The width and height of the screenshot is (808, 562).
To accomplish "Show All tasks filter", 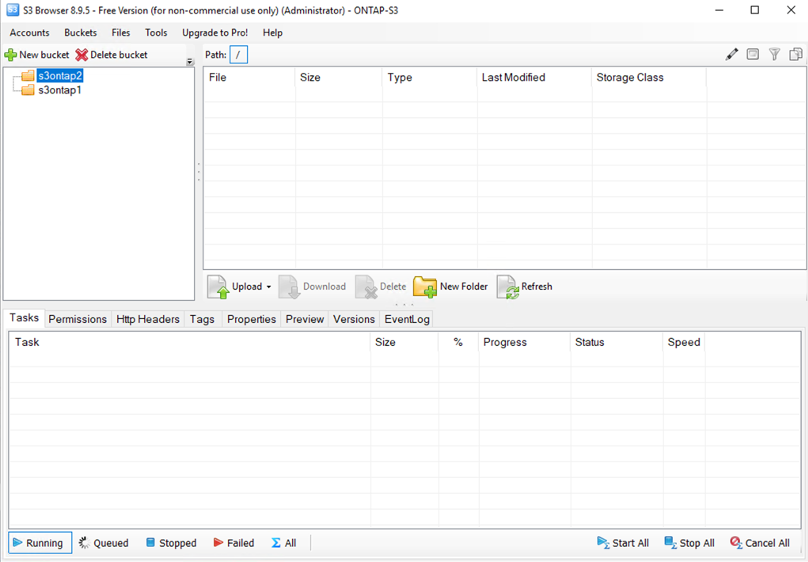I will click(284, 543).
